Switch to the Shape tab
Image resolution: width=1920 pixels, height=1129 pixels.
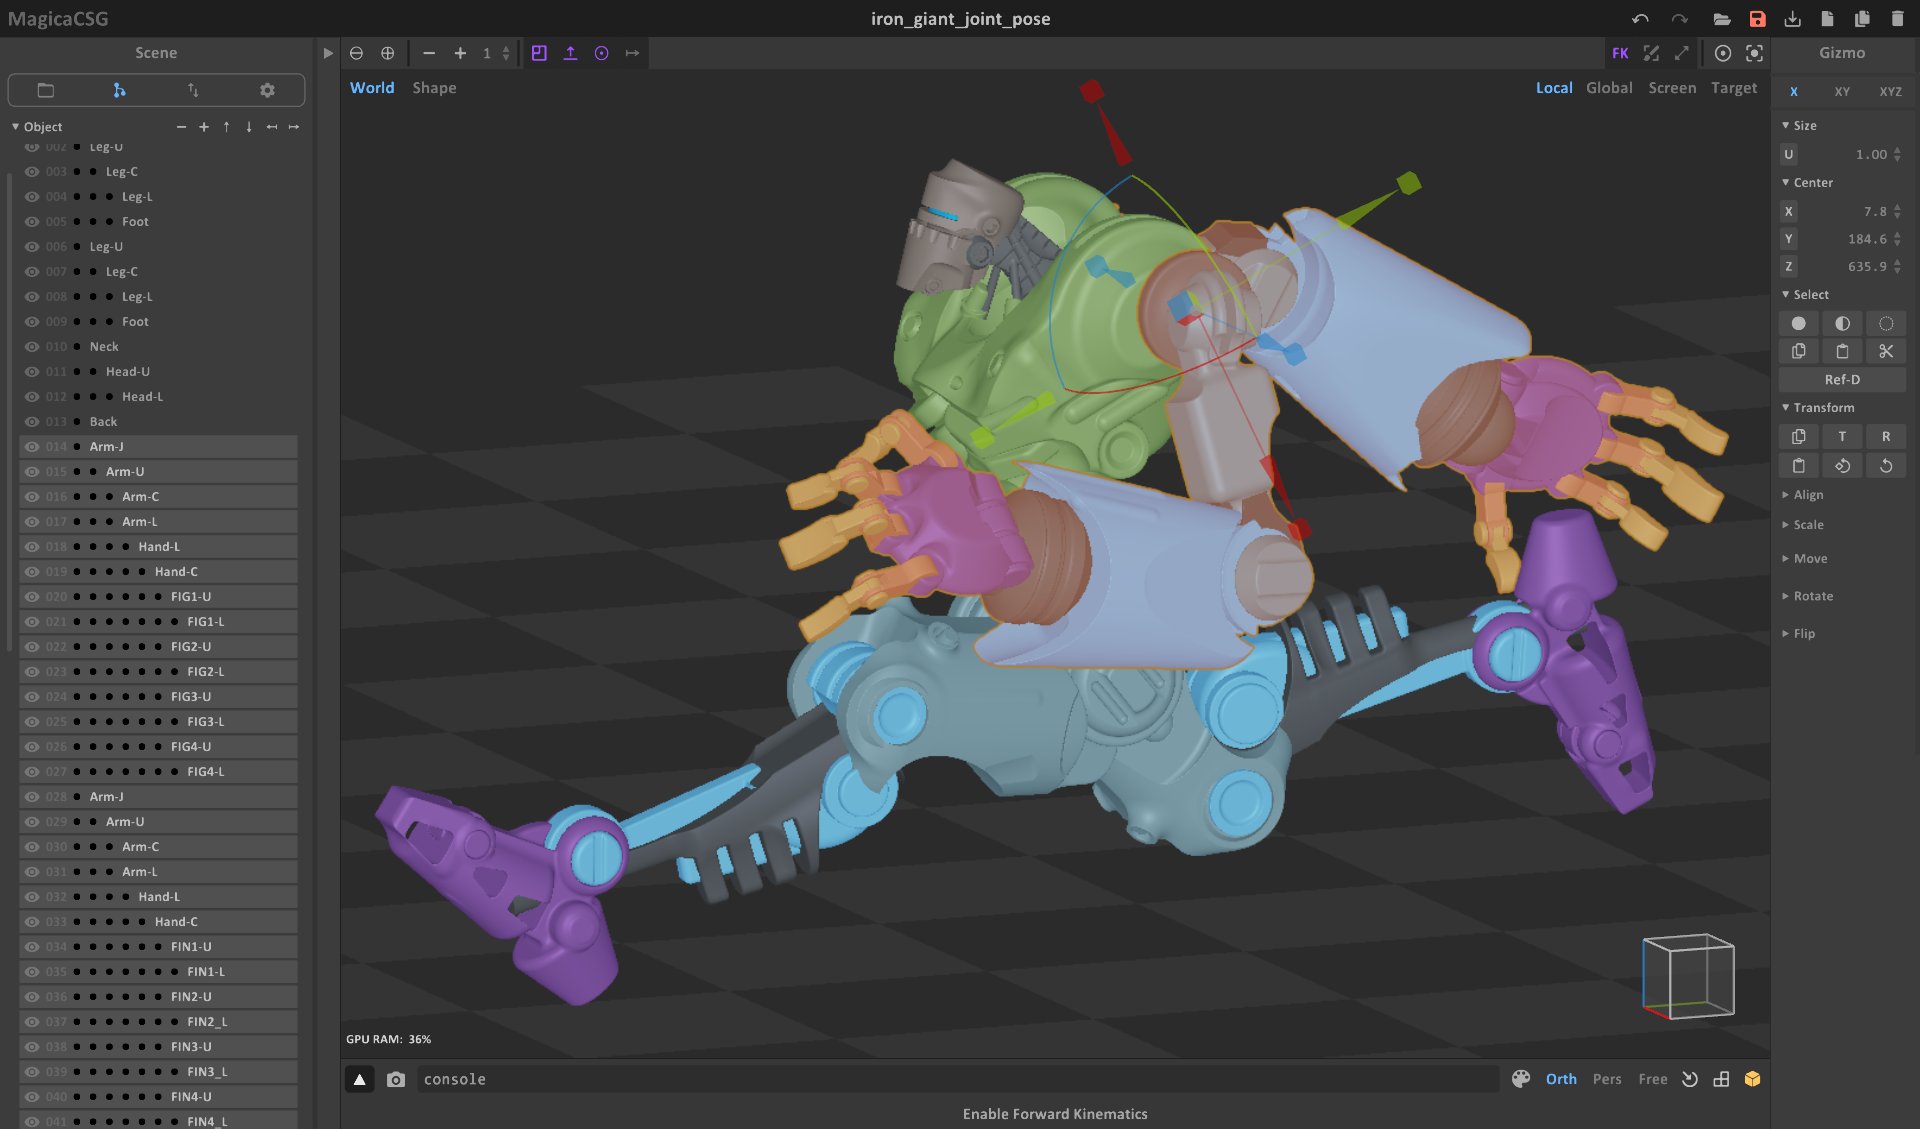(434, 88)
